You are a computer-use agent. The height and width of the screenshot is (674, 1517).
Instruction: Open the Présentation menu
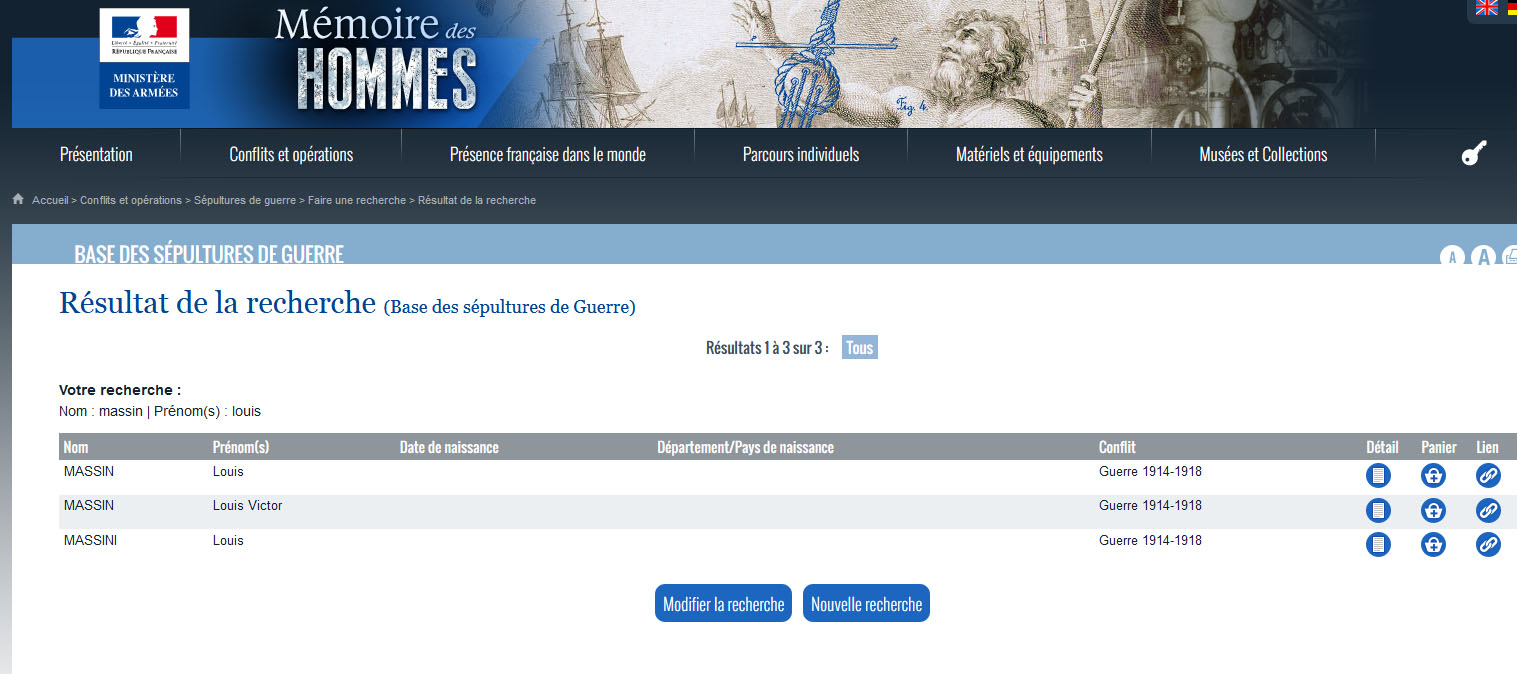(96, 155)
